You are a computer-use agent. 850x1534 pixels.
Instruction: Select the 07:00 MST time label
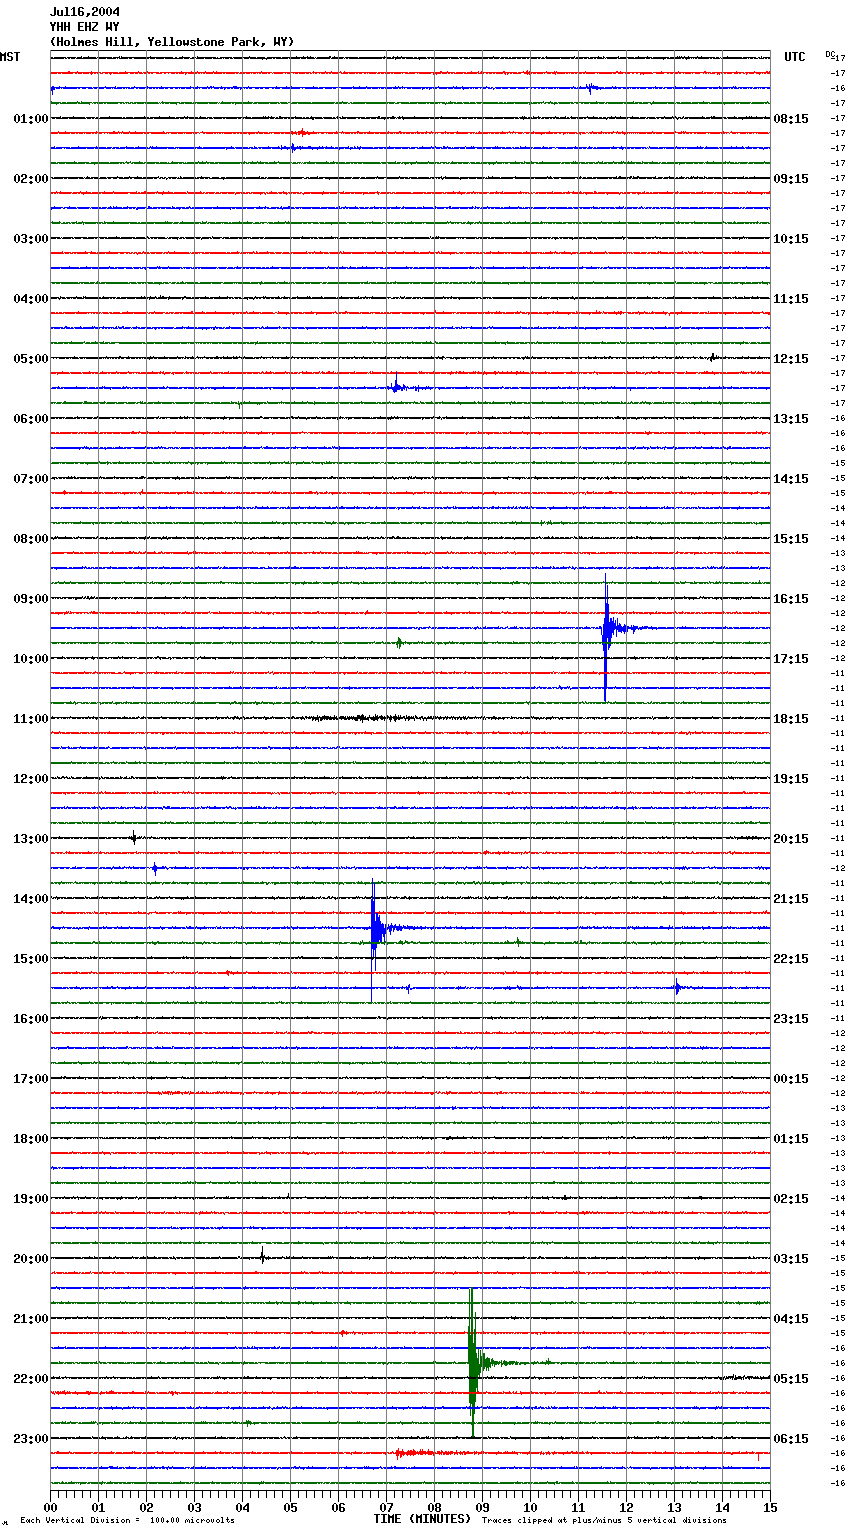[31, 479]
